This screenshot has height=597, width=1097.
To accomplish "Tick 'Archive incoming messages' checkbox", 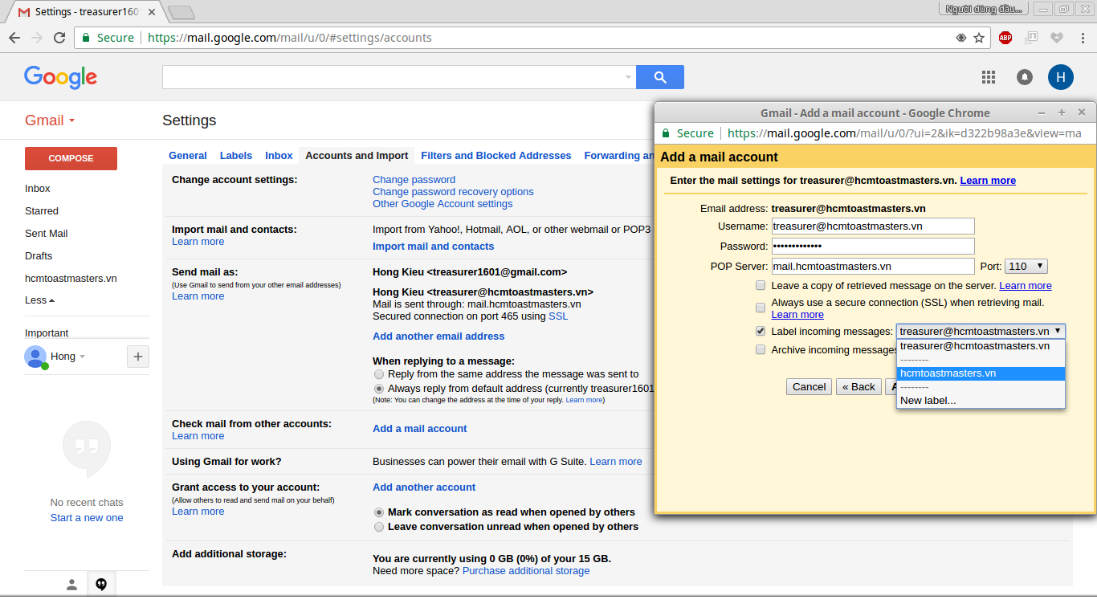I will coord(760,349).
